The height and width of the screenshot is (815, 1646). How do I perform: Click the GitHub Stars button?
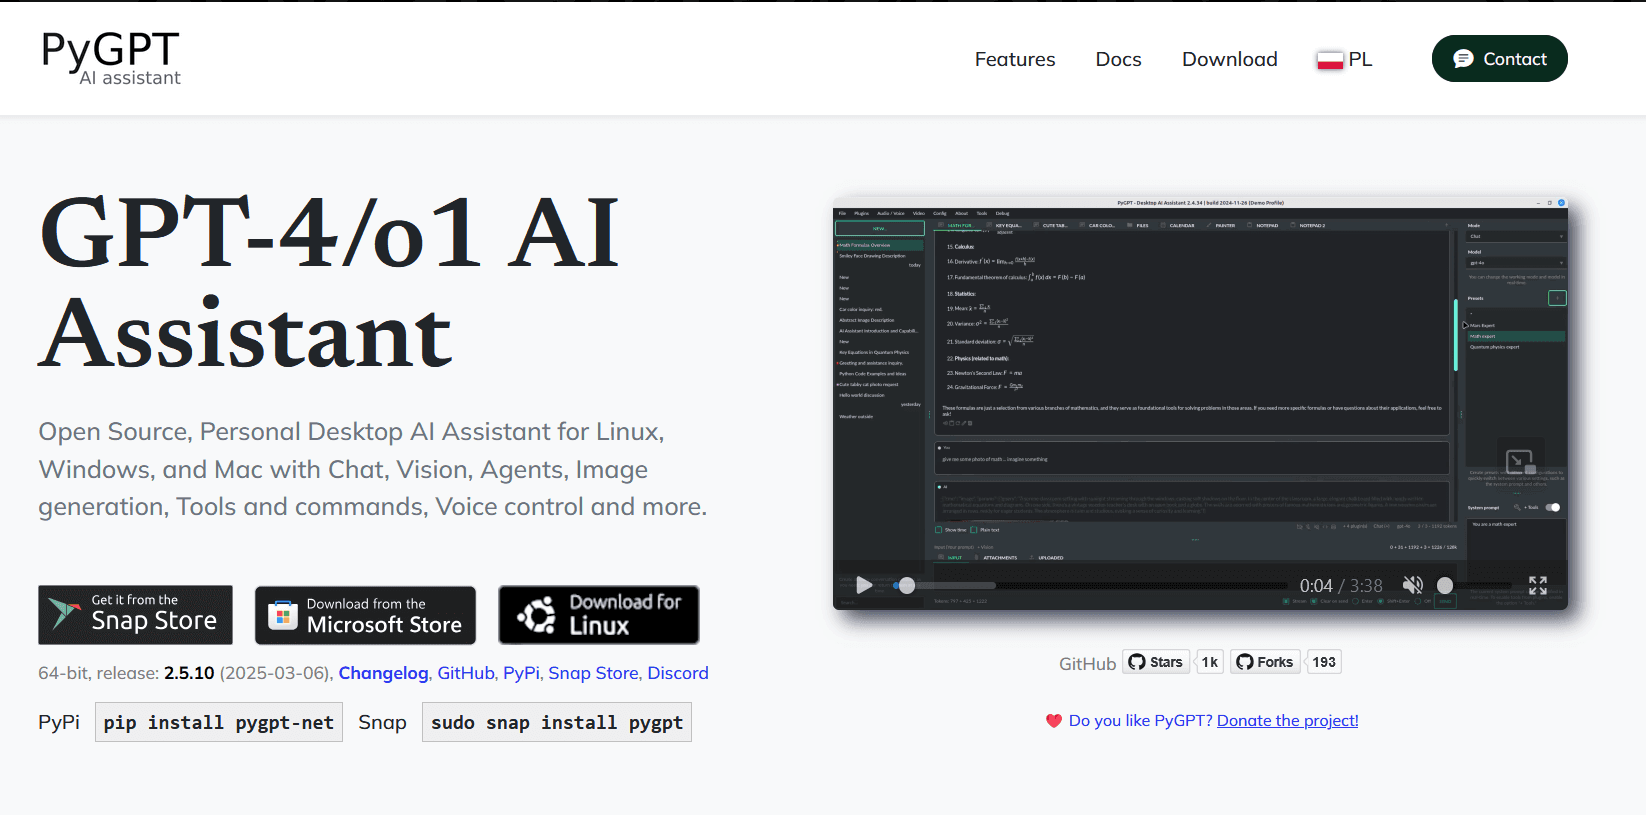click(1156, 662)
